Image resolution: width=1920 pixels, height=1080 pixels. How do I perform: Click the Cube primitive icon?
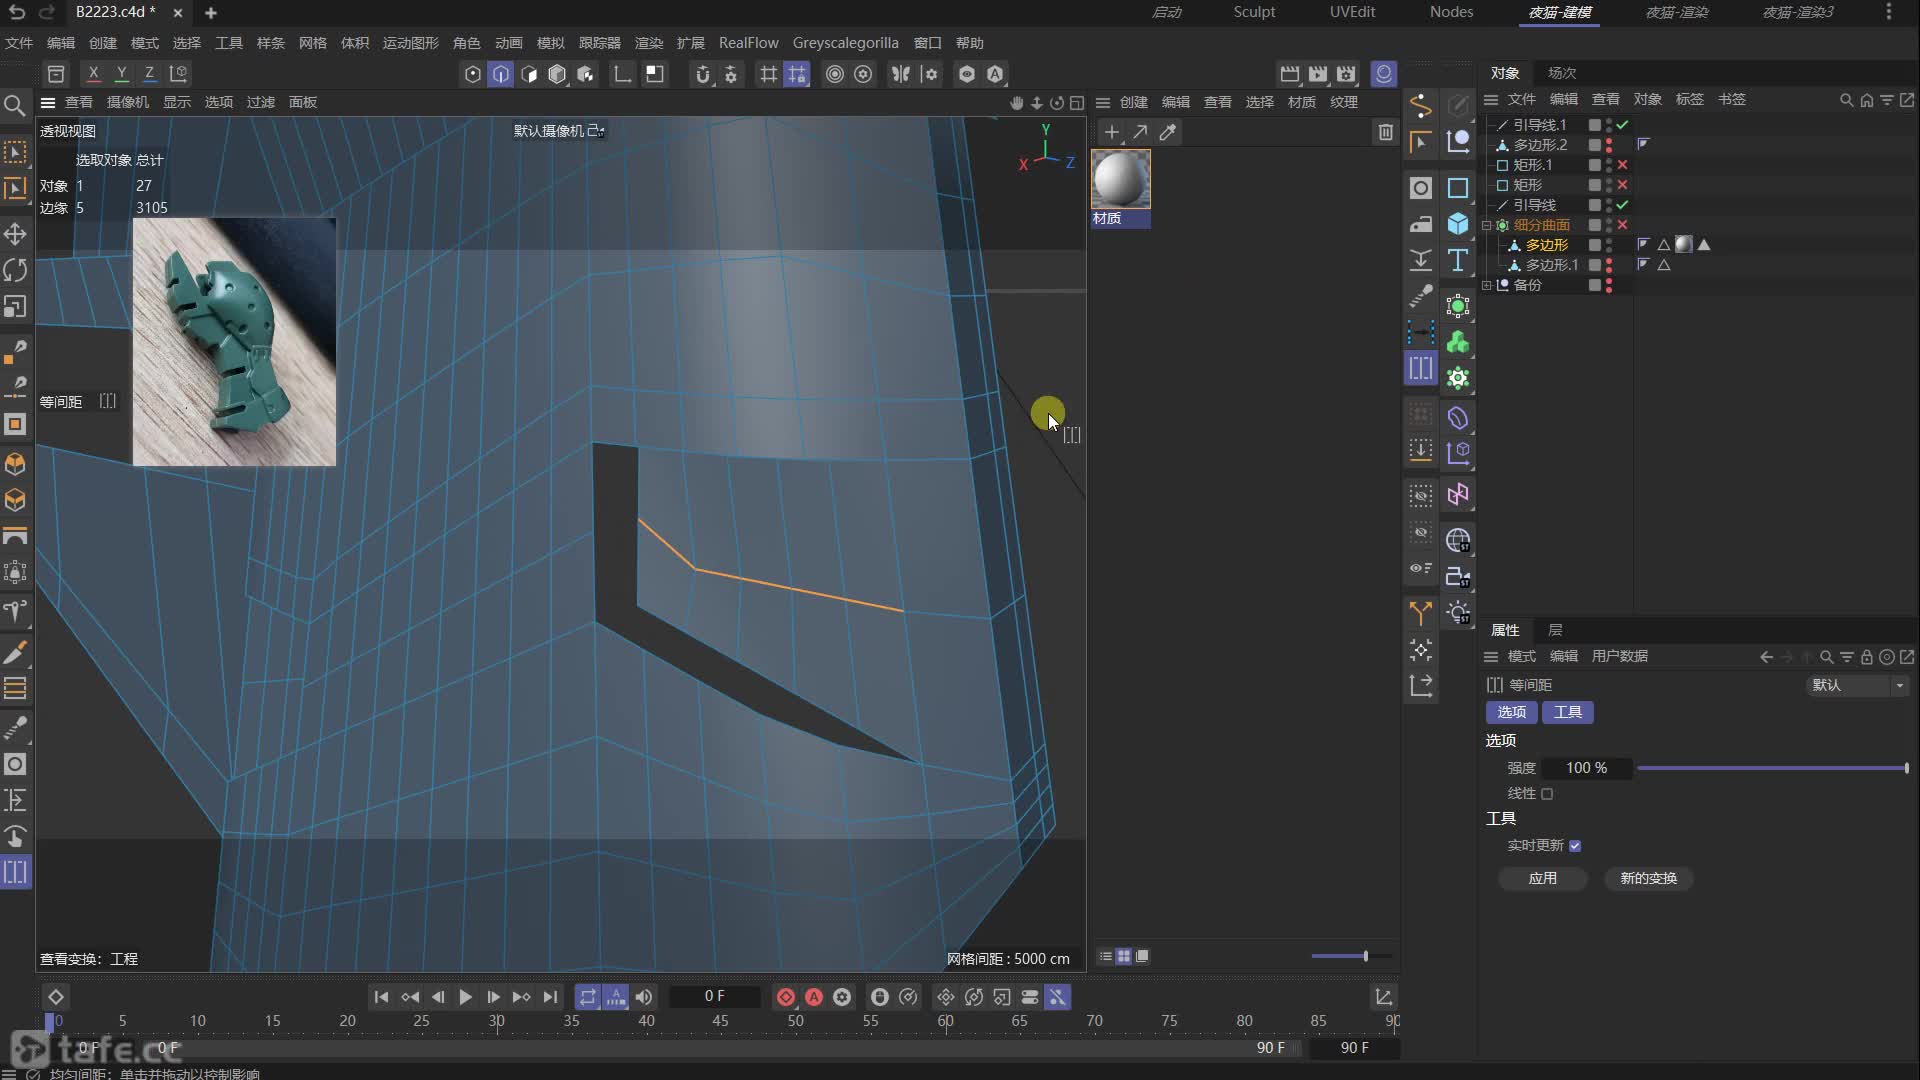point(1458,224)
